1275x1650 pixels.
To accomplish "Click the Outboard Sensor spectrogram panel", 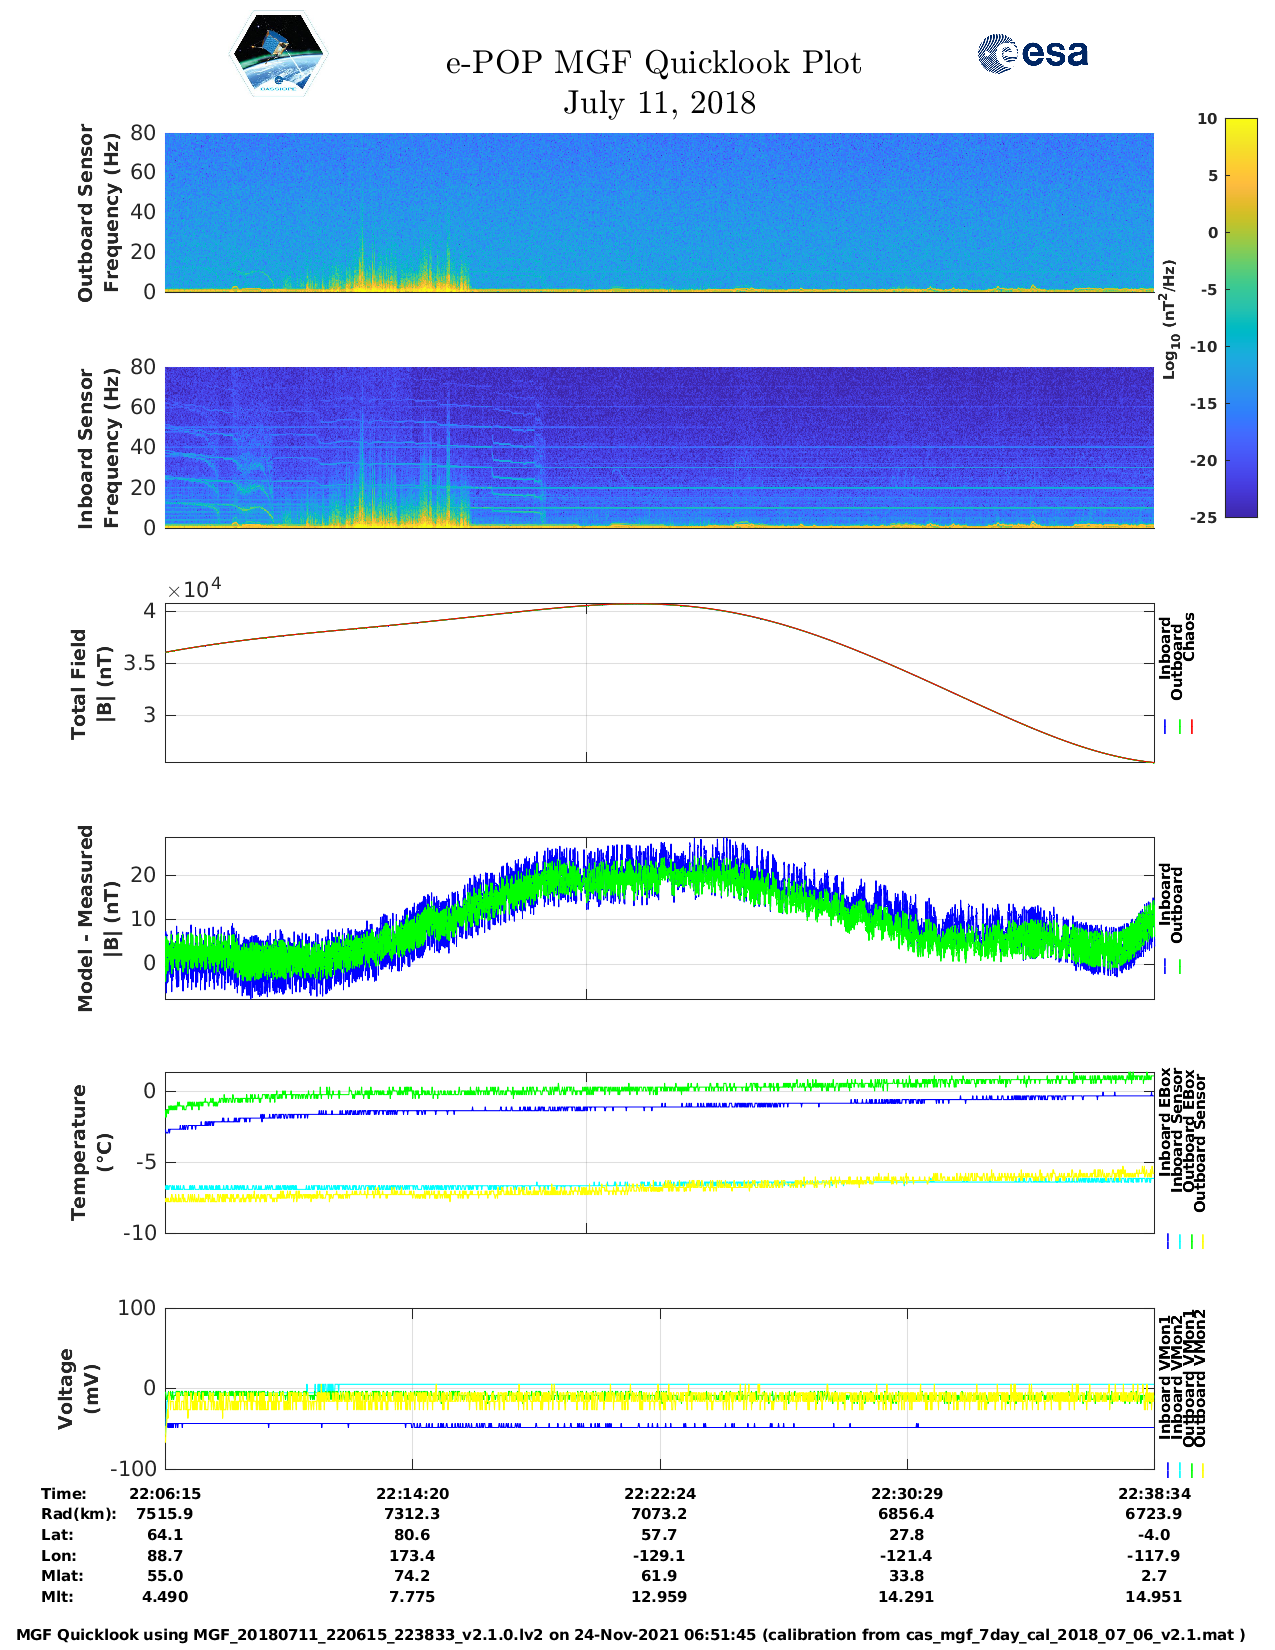I will [x=659, y=211].
